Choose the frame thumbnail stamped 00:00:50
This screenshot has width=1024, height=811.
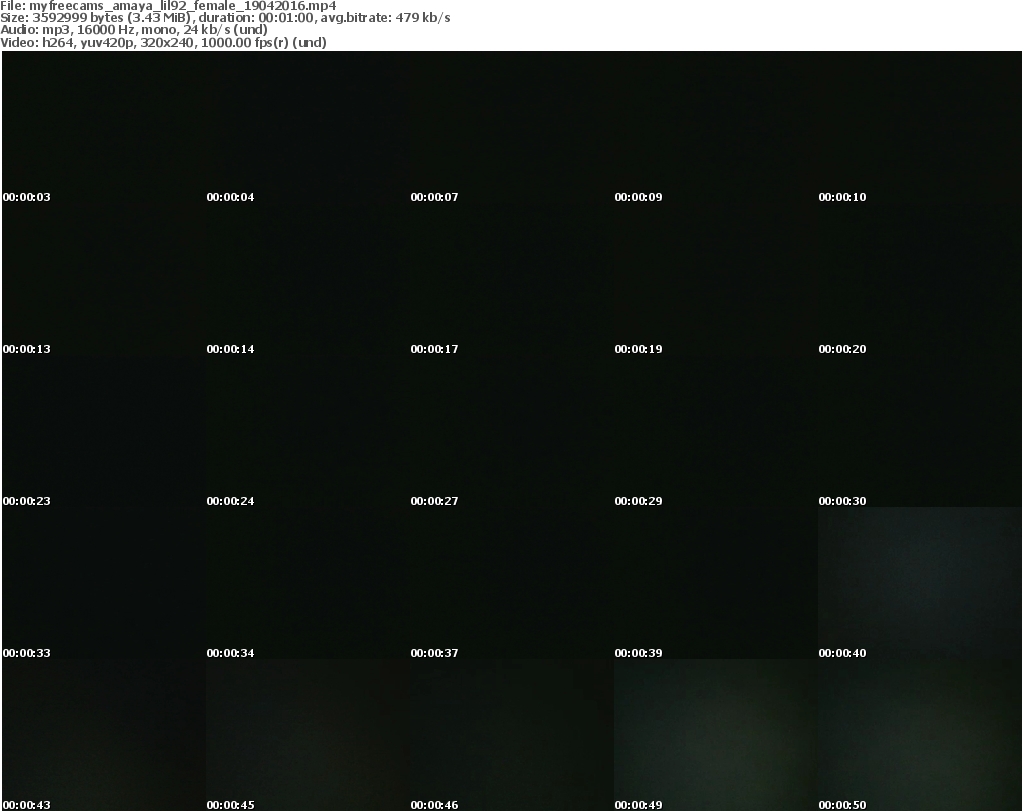pos(920,735)
